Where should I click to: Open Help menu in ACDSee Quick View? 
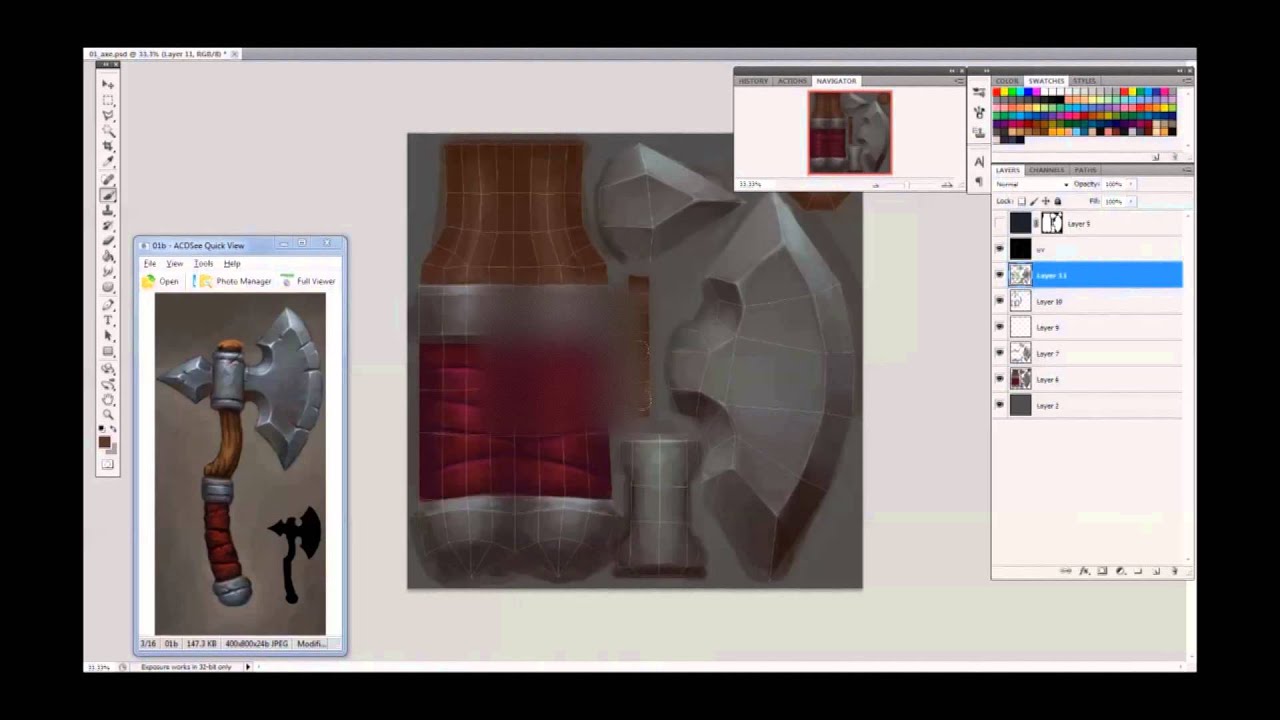(232, 263)
